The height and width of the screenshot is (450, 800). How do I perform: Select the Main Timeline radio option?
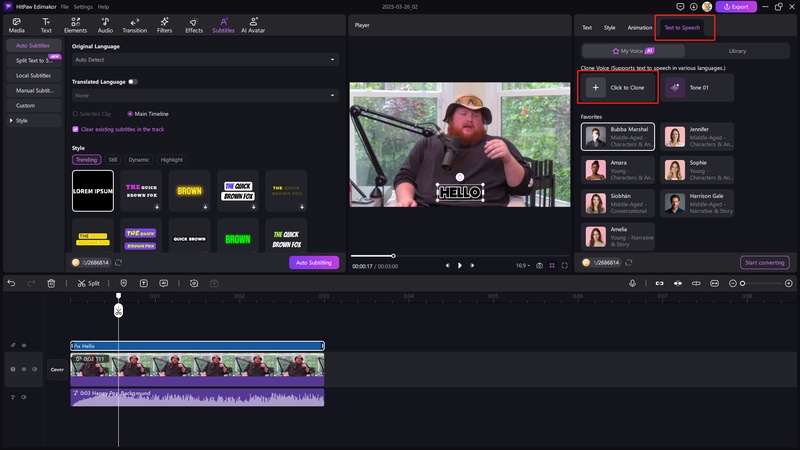pyautogui.click(x=148, y=114)
